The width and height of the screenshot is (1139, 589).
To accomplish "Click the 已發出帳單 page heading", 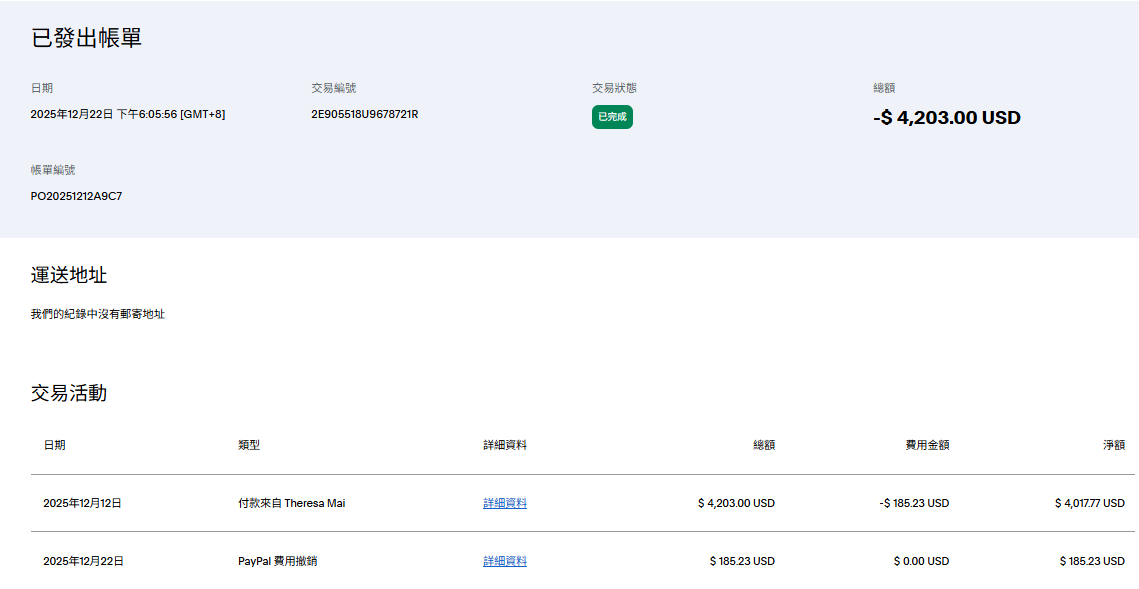I will pos(86,38).
